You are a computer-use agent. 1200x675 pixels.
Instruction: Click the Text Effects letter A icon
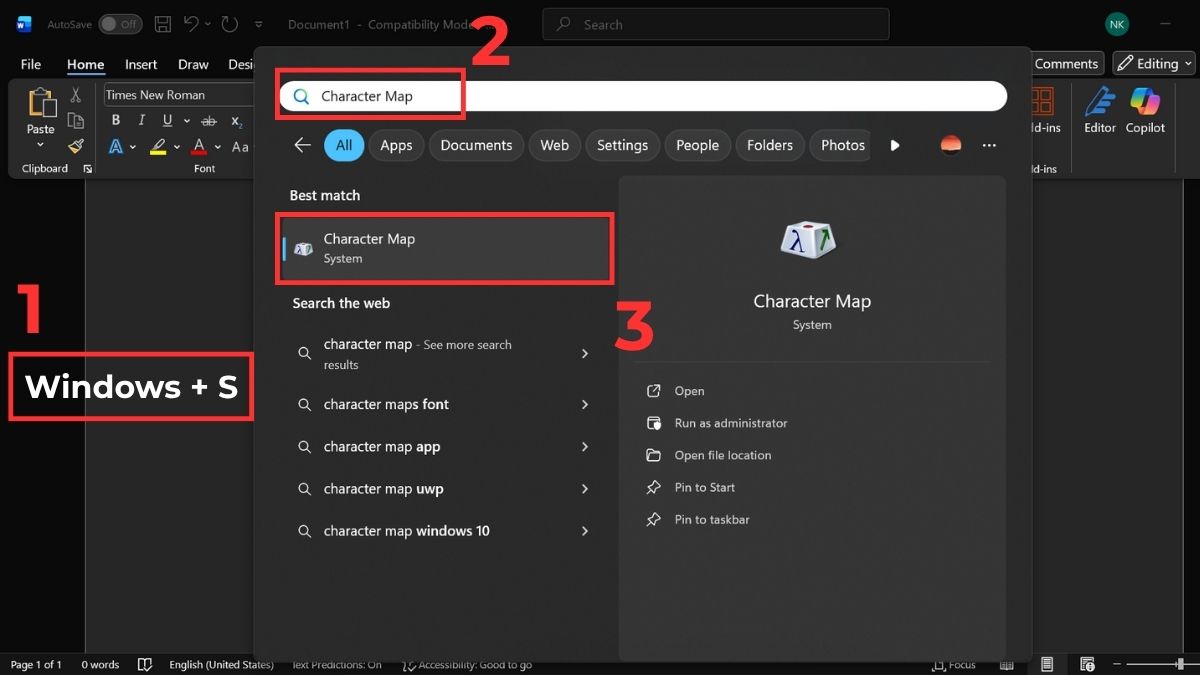pyautogui.click(x=116, y=147)
